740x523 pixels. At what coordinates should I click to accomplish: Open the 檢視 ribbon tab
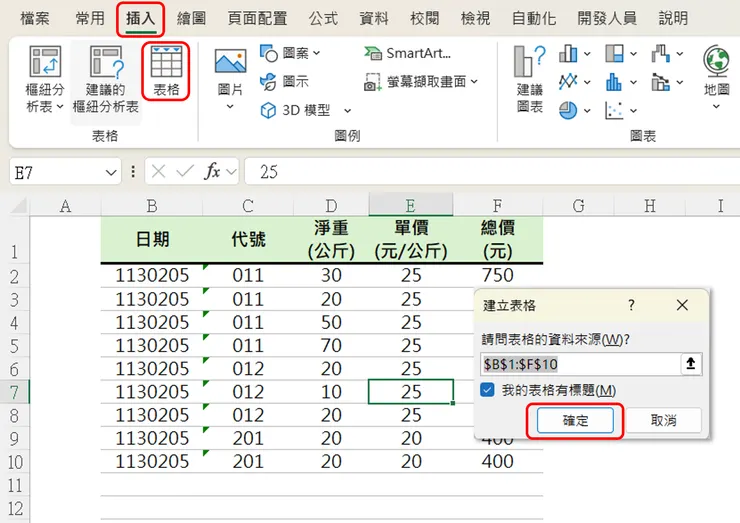pos(475,18)
